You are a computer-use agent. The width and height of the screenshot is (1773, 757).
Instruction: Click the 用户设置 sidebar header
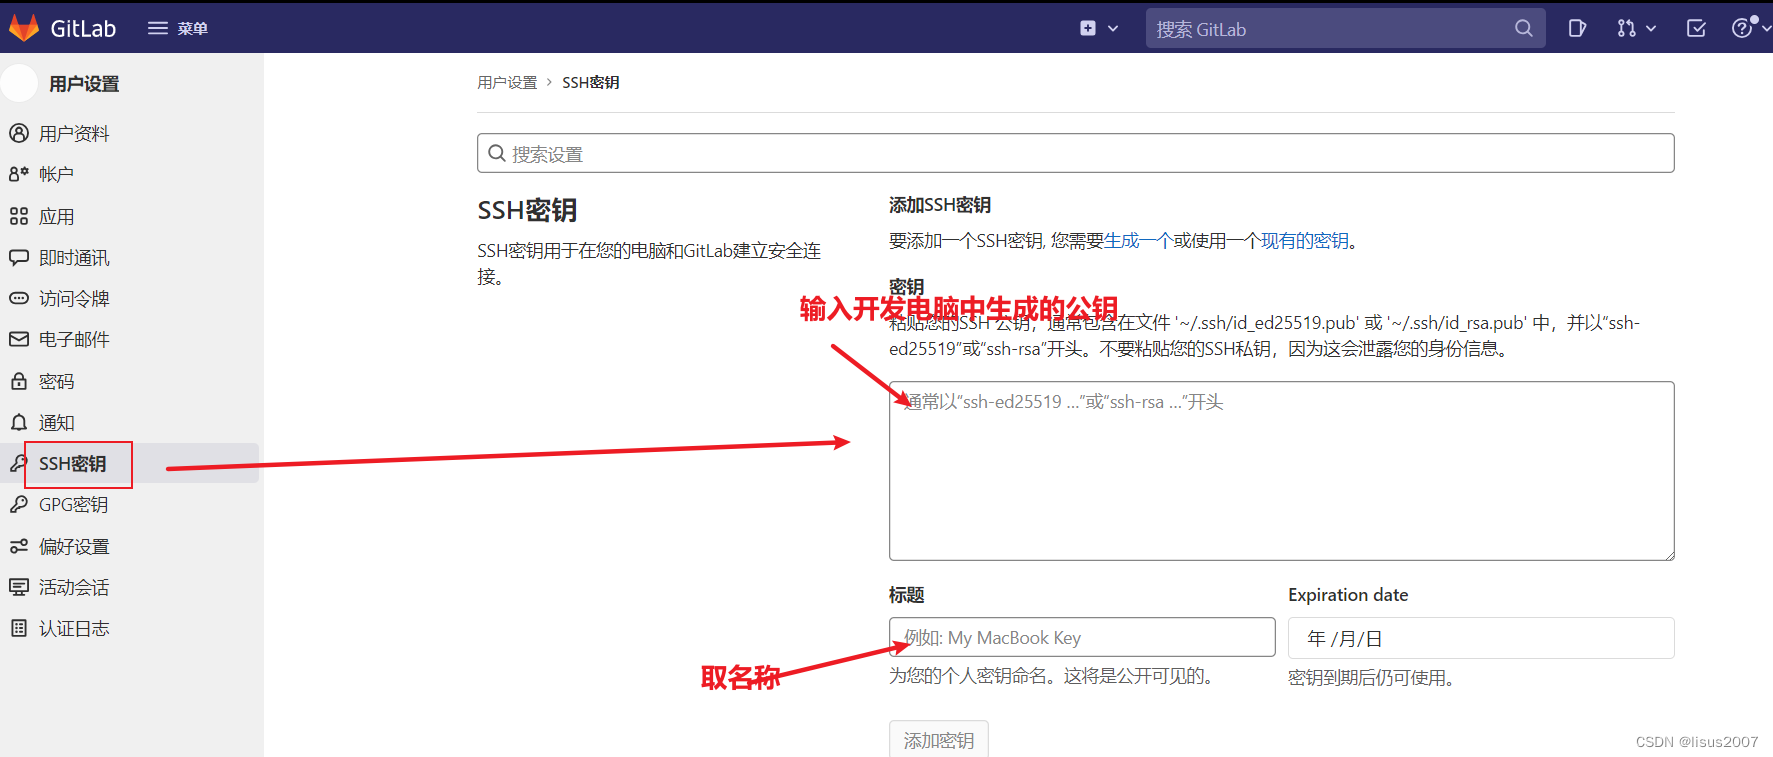point(84,84)
